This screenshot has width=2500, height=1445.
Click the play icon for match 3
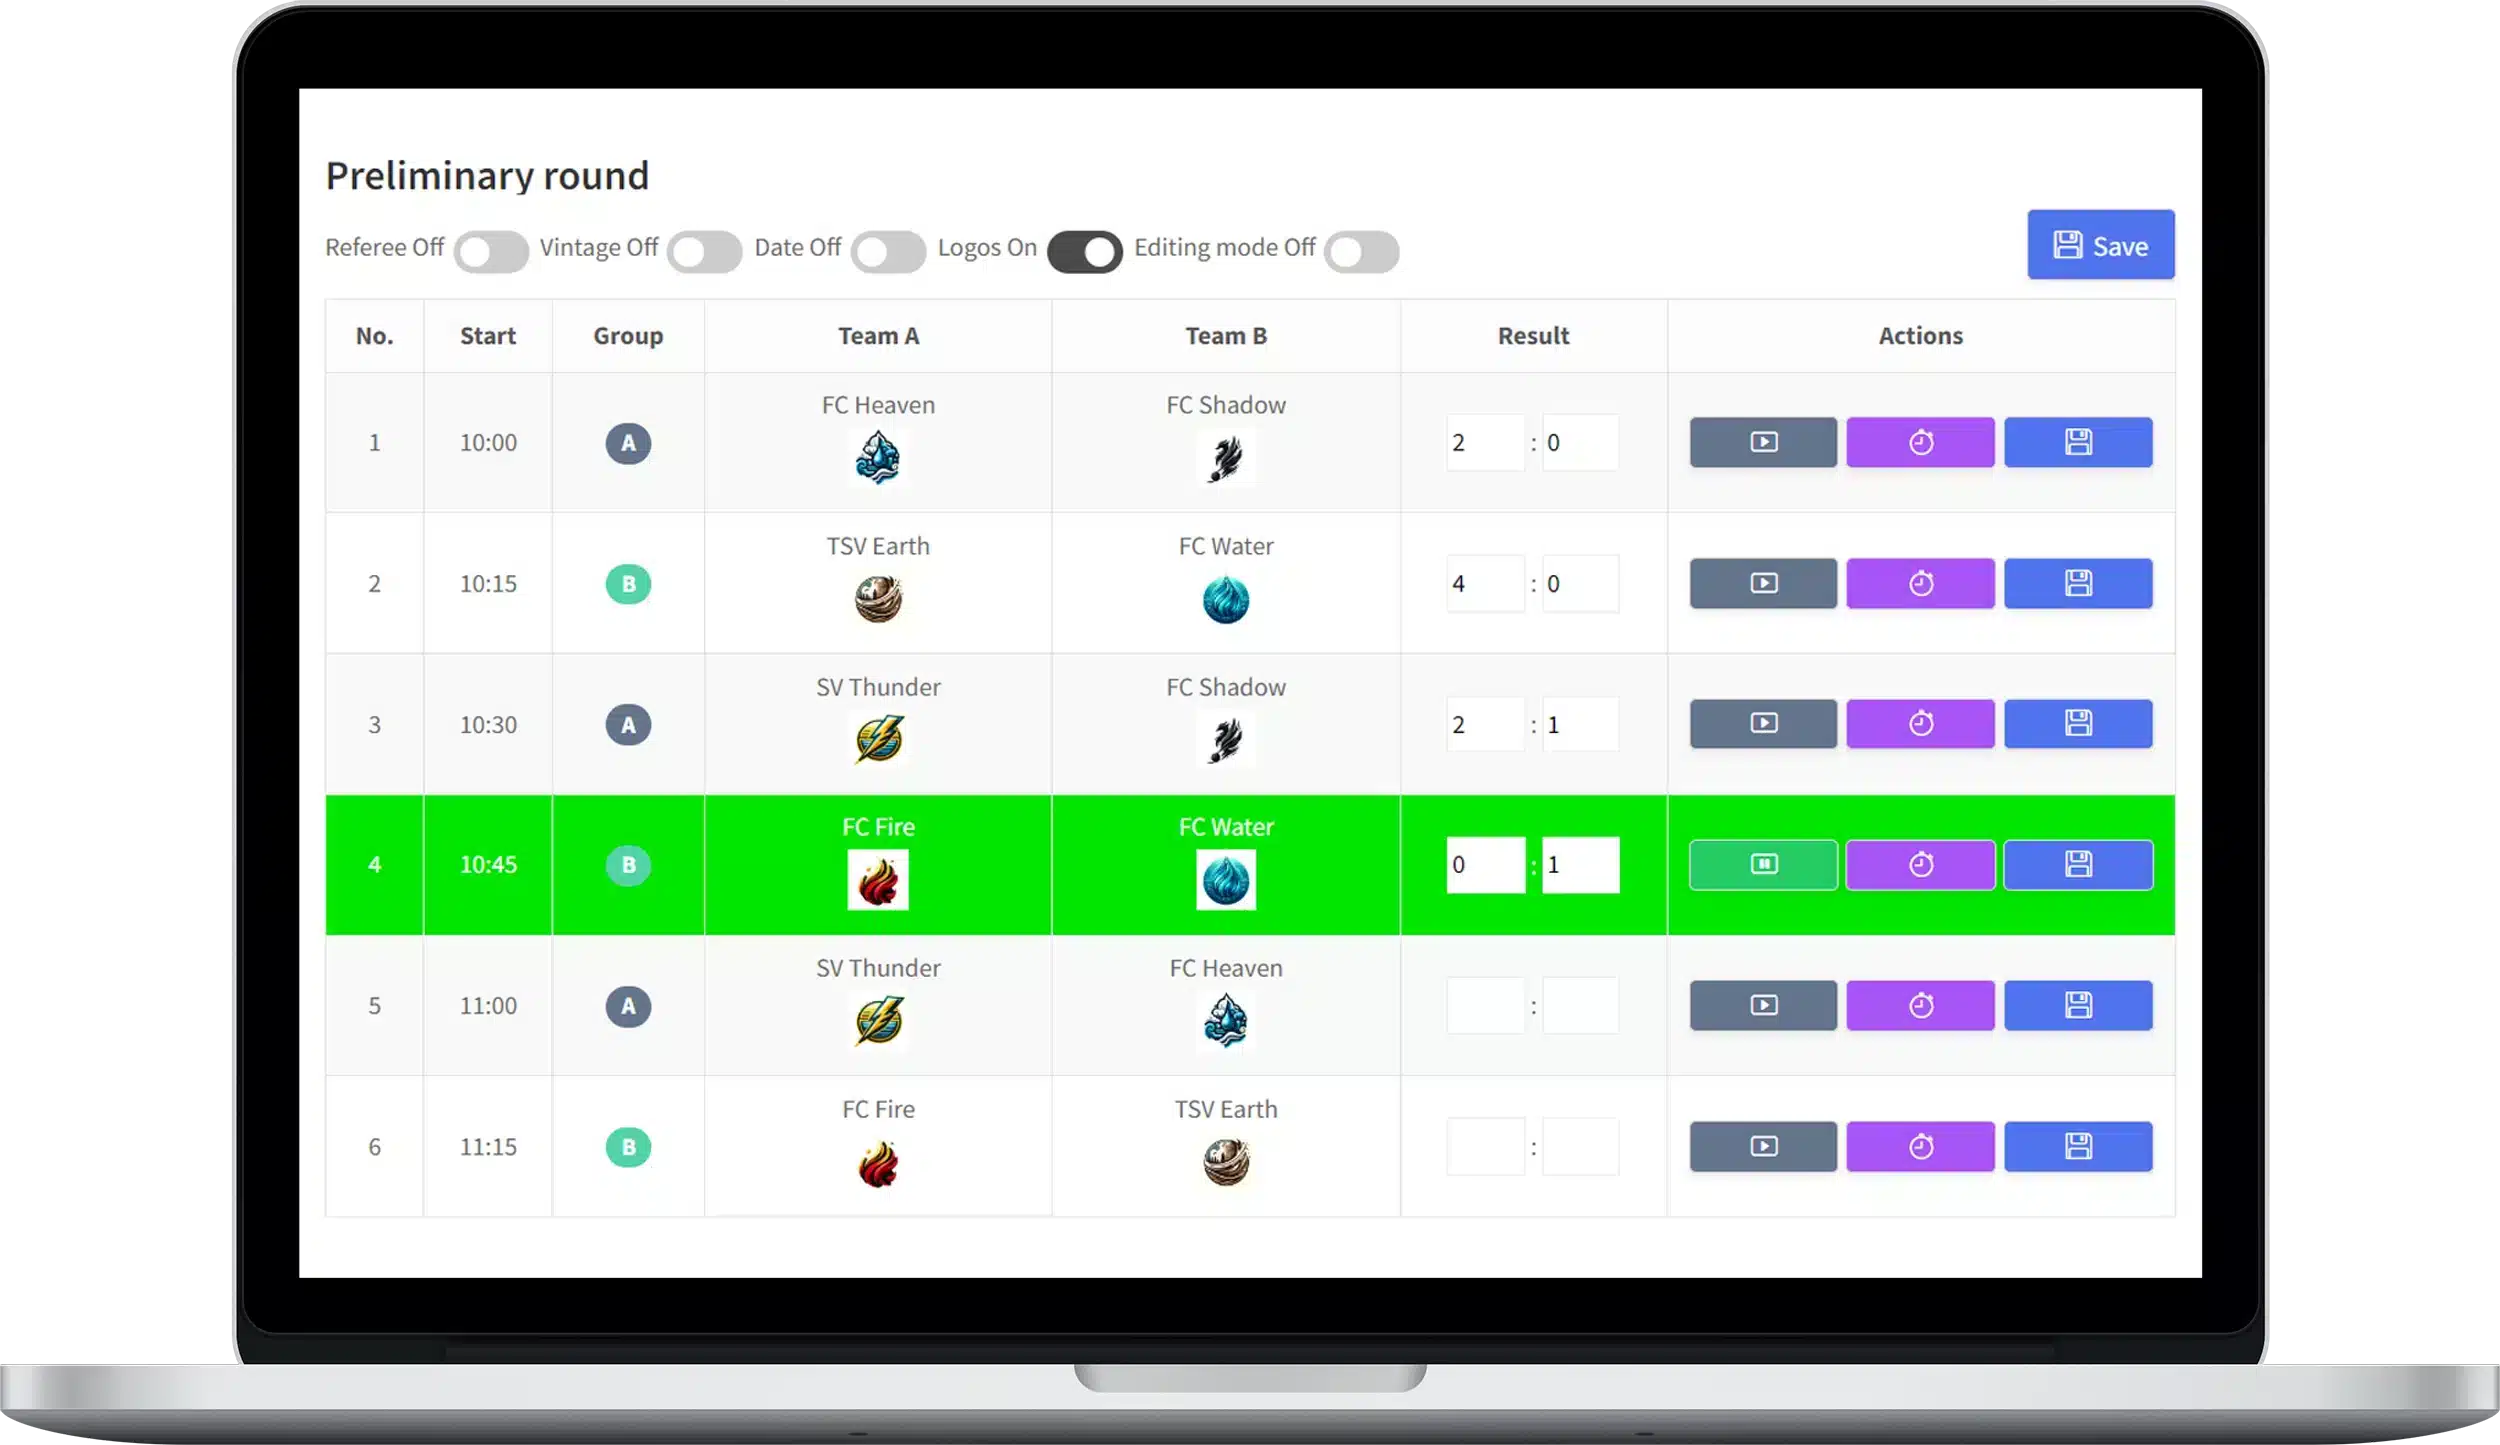(x=1762, y=722)
